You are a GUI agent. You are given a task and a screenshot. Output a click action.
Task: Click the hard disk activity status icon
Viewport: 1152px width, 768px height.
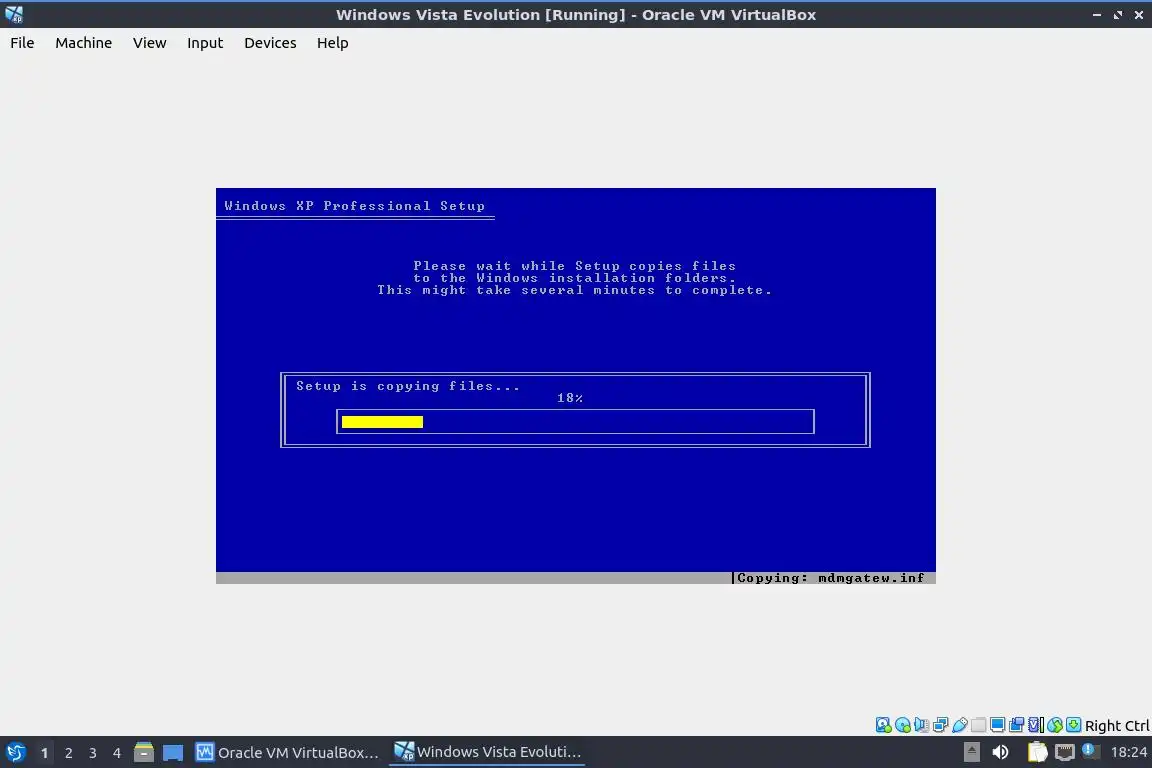coord(883,725)
